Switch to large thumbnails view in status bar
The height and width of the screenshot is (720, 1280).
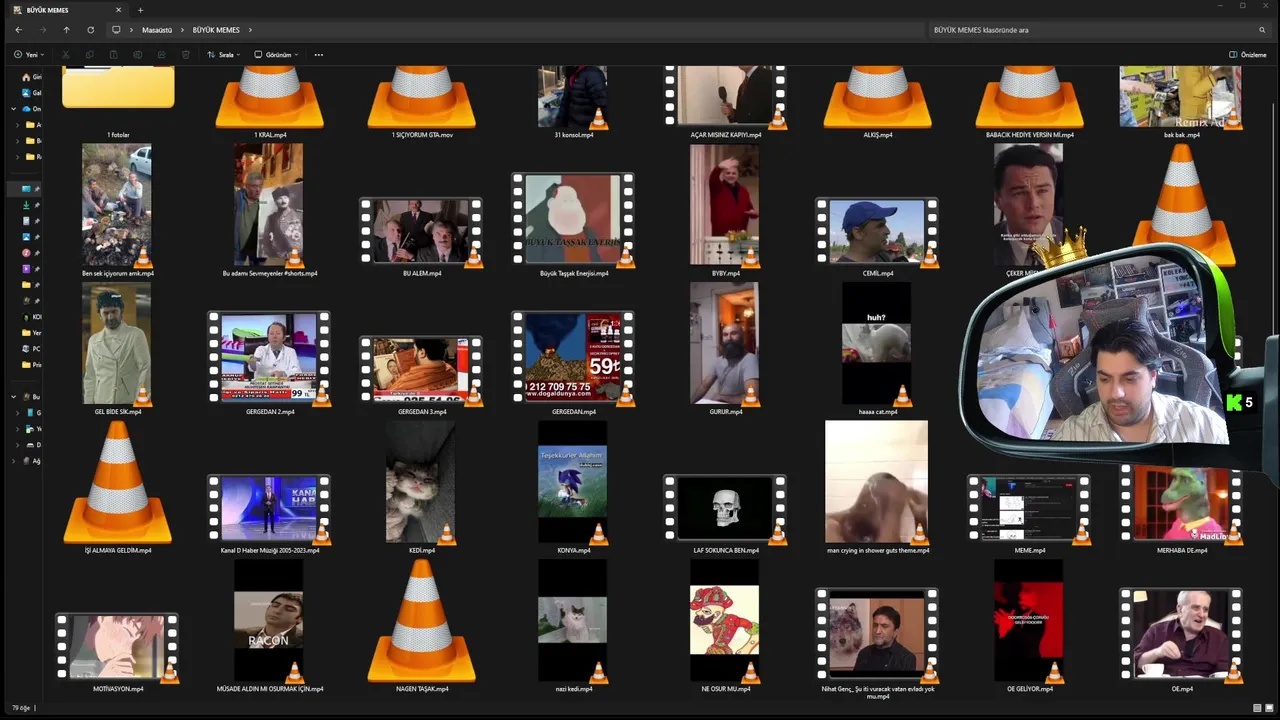pyautogui.click(x=1269, y=708)
